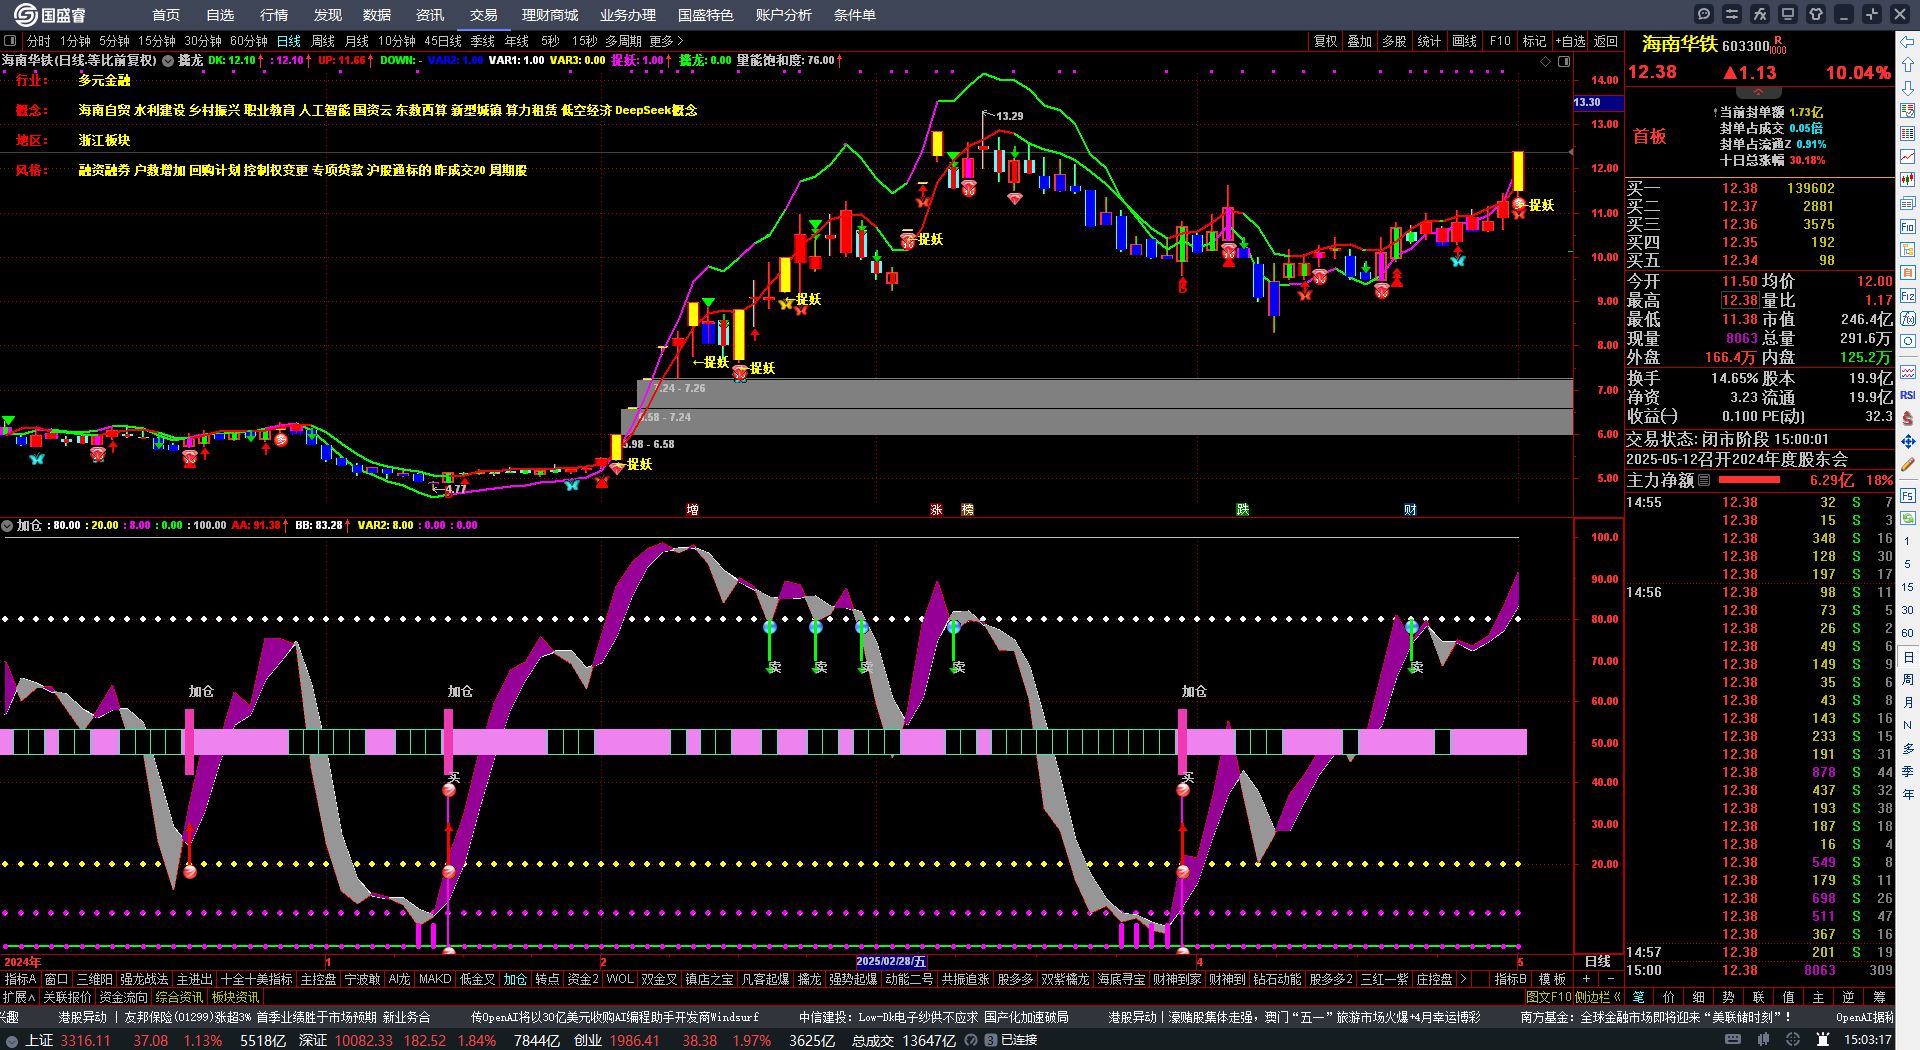This screenshot has height=1050, width=1920.
Task: Click the F10 icon in right sidebar
Action: point(1908,227)
